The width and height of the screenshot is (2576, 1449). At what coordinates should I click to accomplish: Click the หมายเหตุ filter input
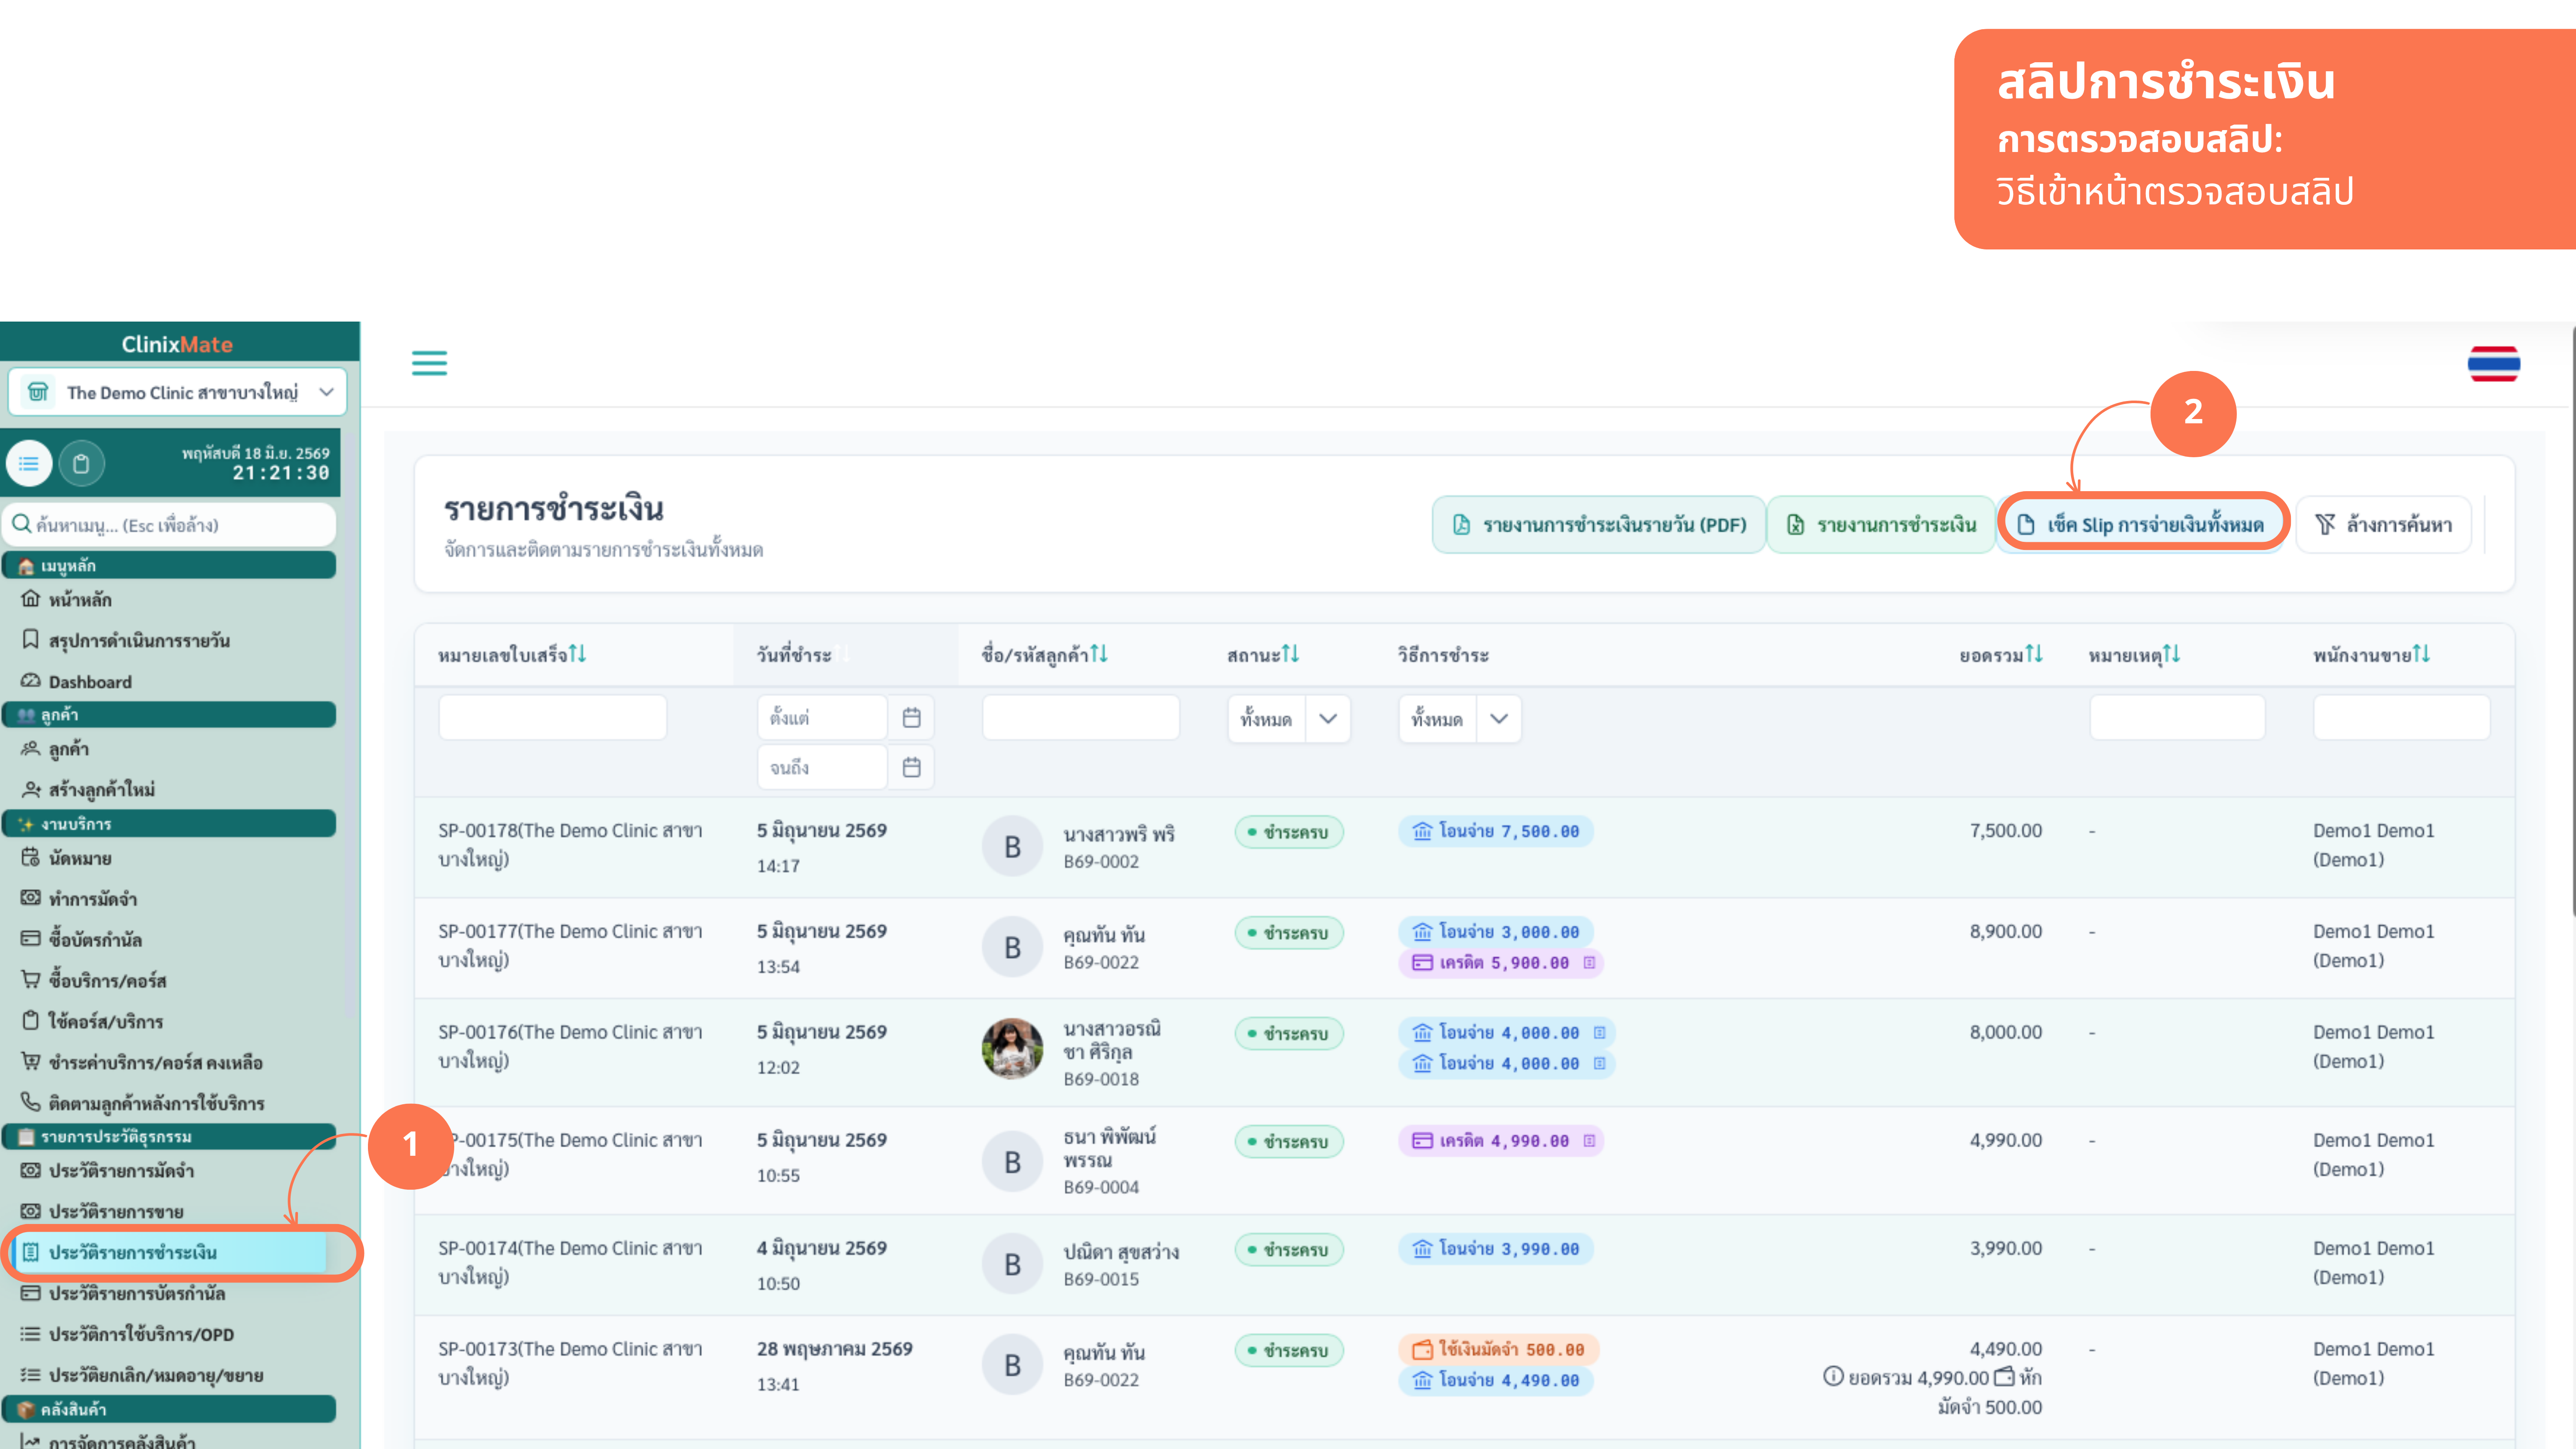tap(2177, 717)
